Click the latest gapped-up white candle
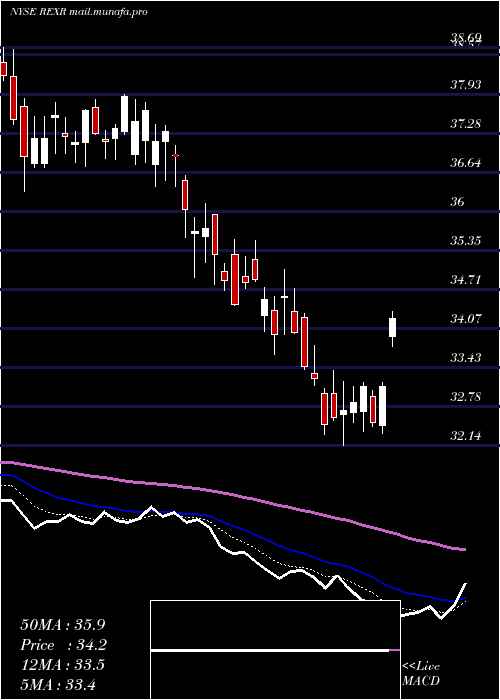The height and width of the screenshot is (700, 500). click(392, 327)
